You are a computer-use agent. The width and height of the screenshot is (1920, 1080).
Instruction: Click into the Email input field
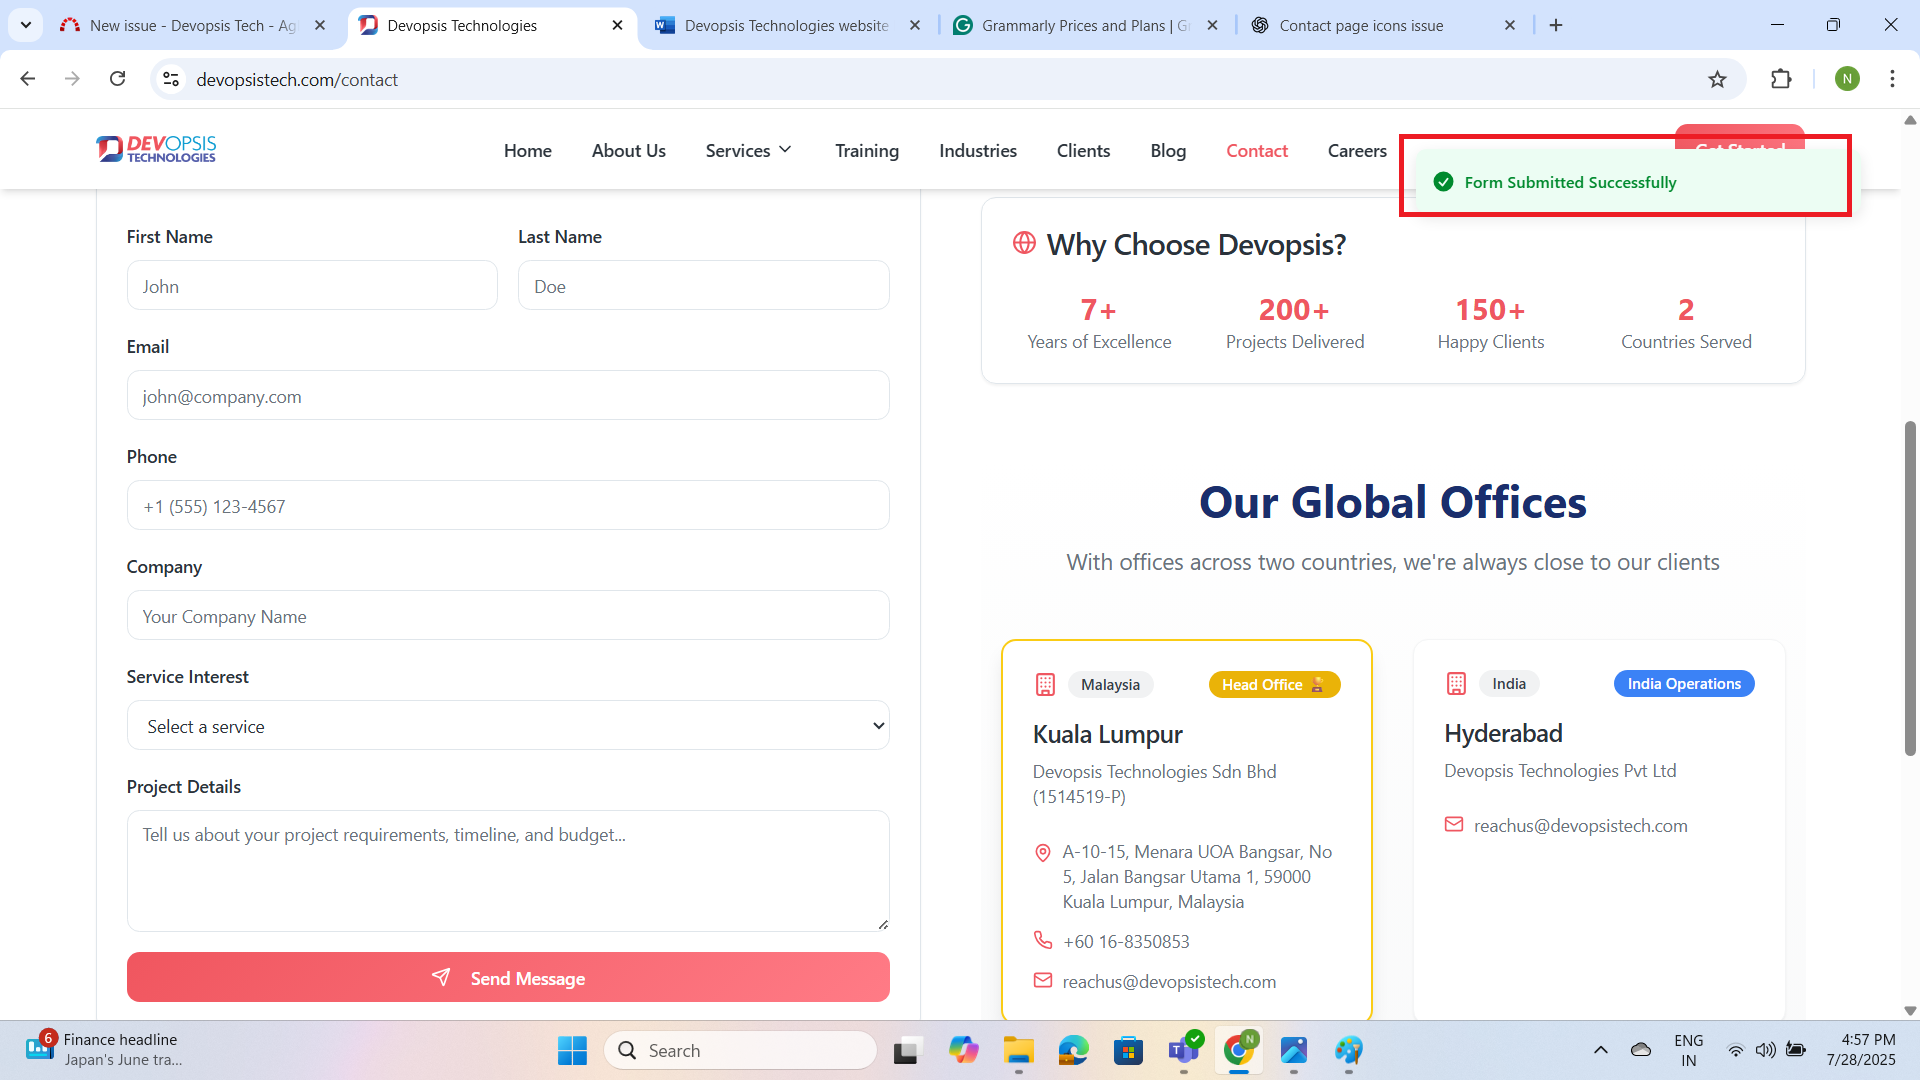coord(508,396)
